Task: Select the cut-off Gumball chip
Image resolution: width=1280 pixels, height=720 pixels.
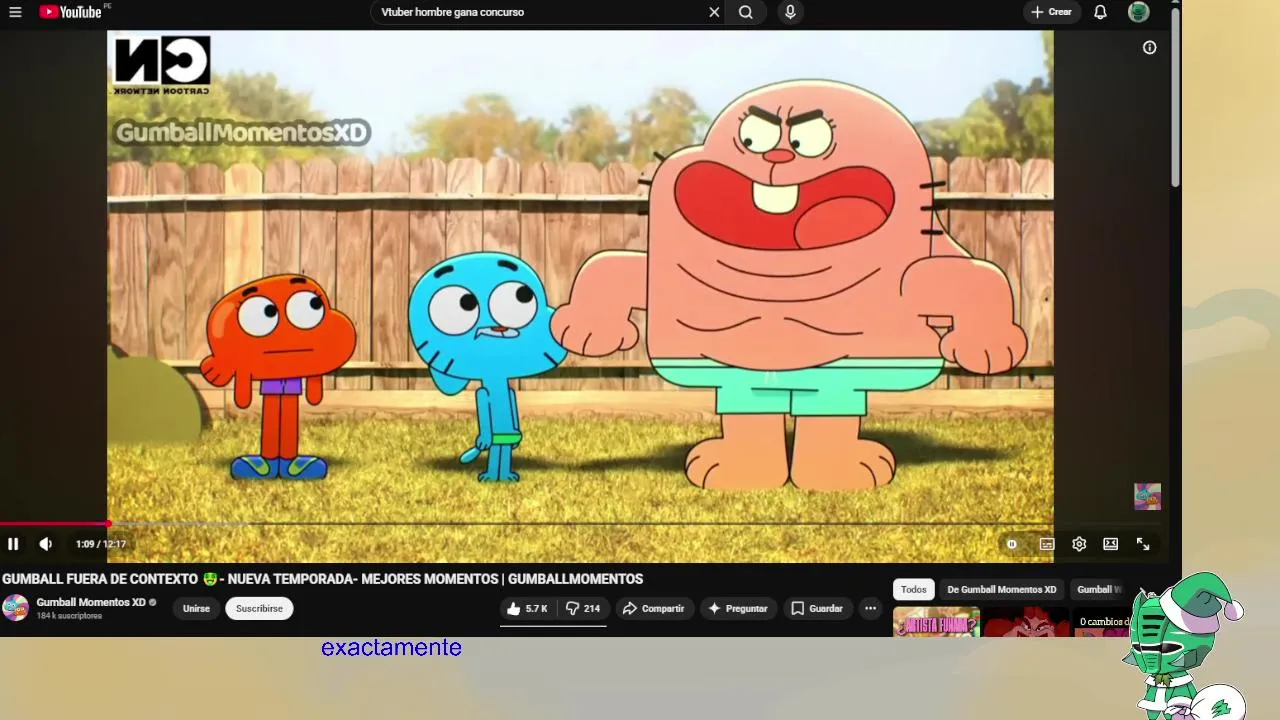Action: pos(1098,589)
